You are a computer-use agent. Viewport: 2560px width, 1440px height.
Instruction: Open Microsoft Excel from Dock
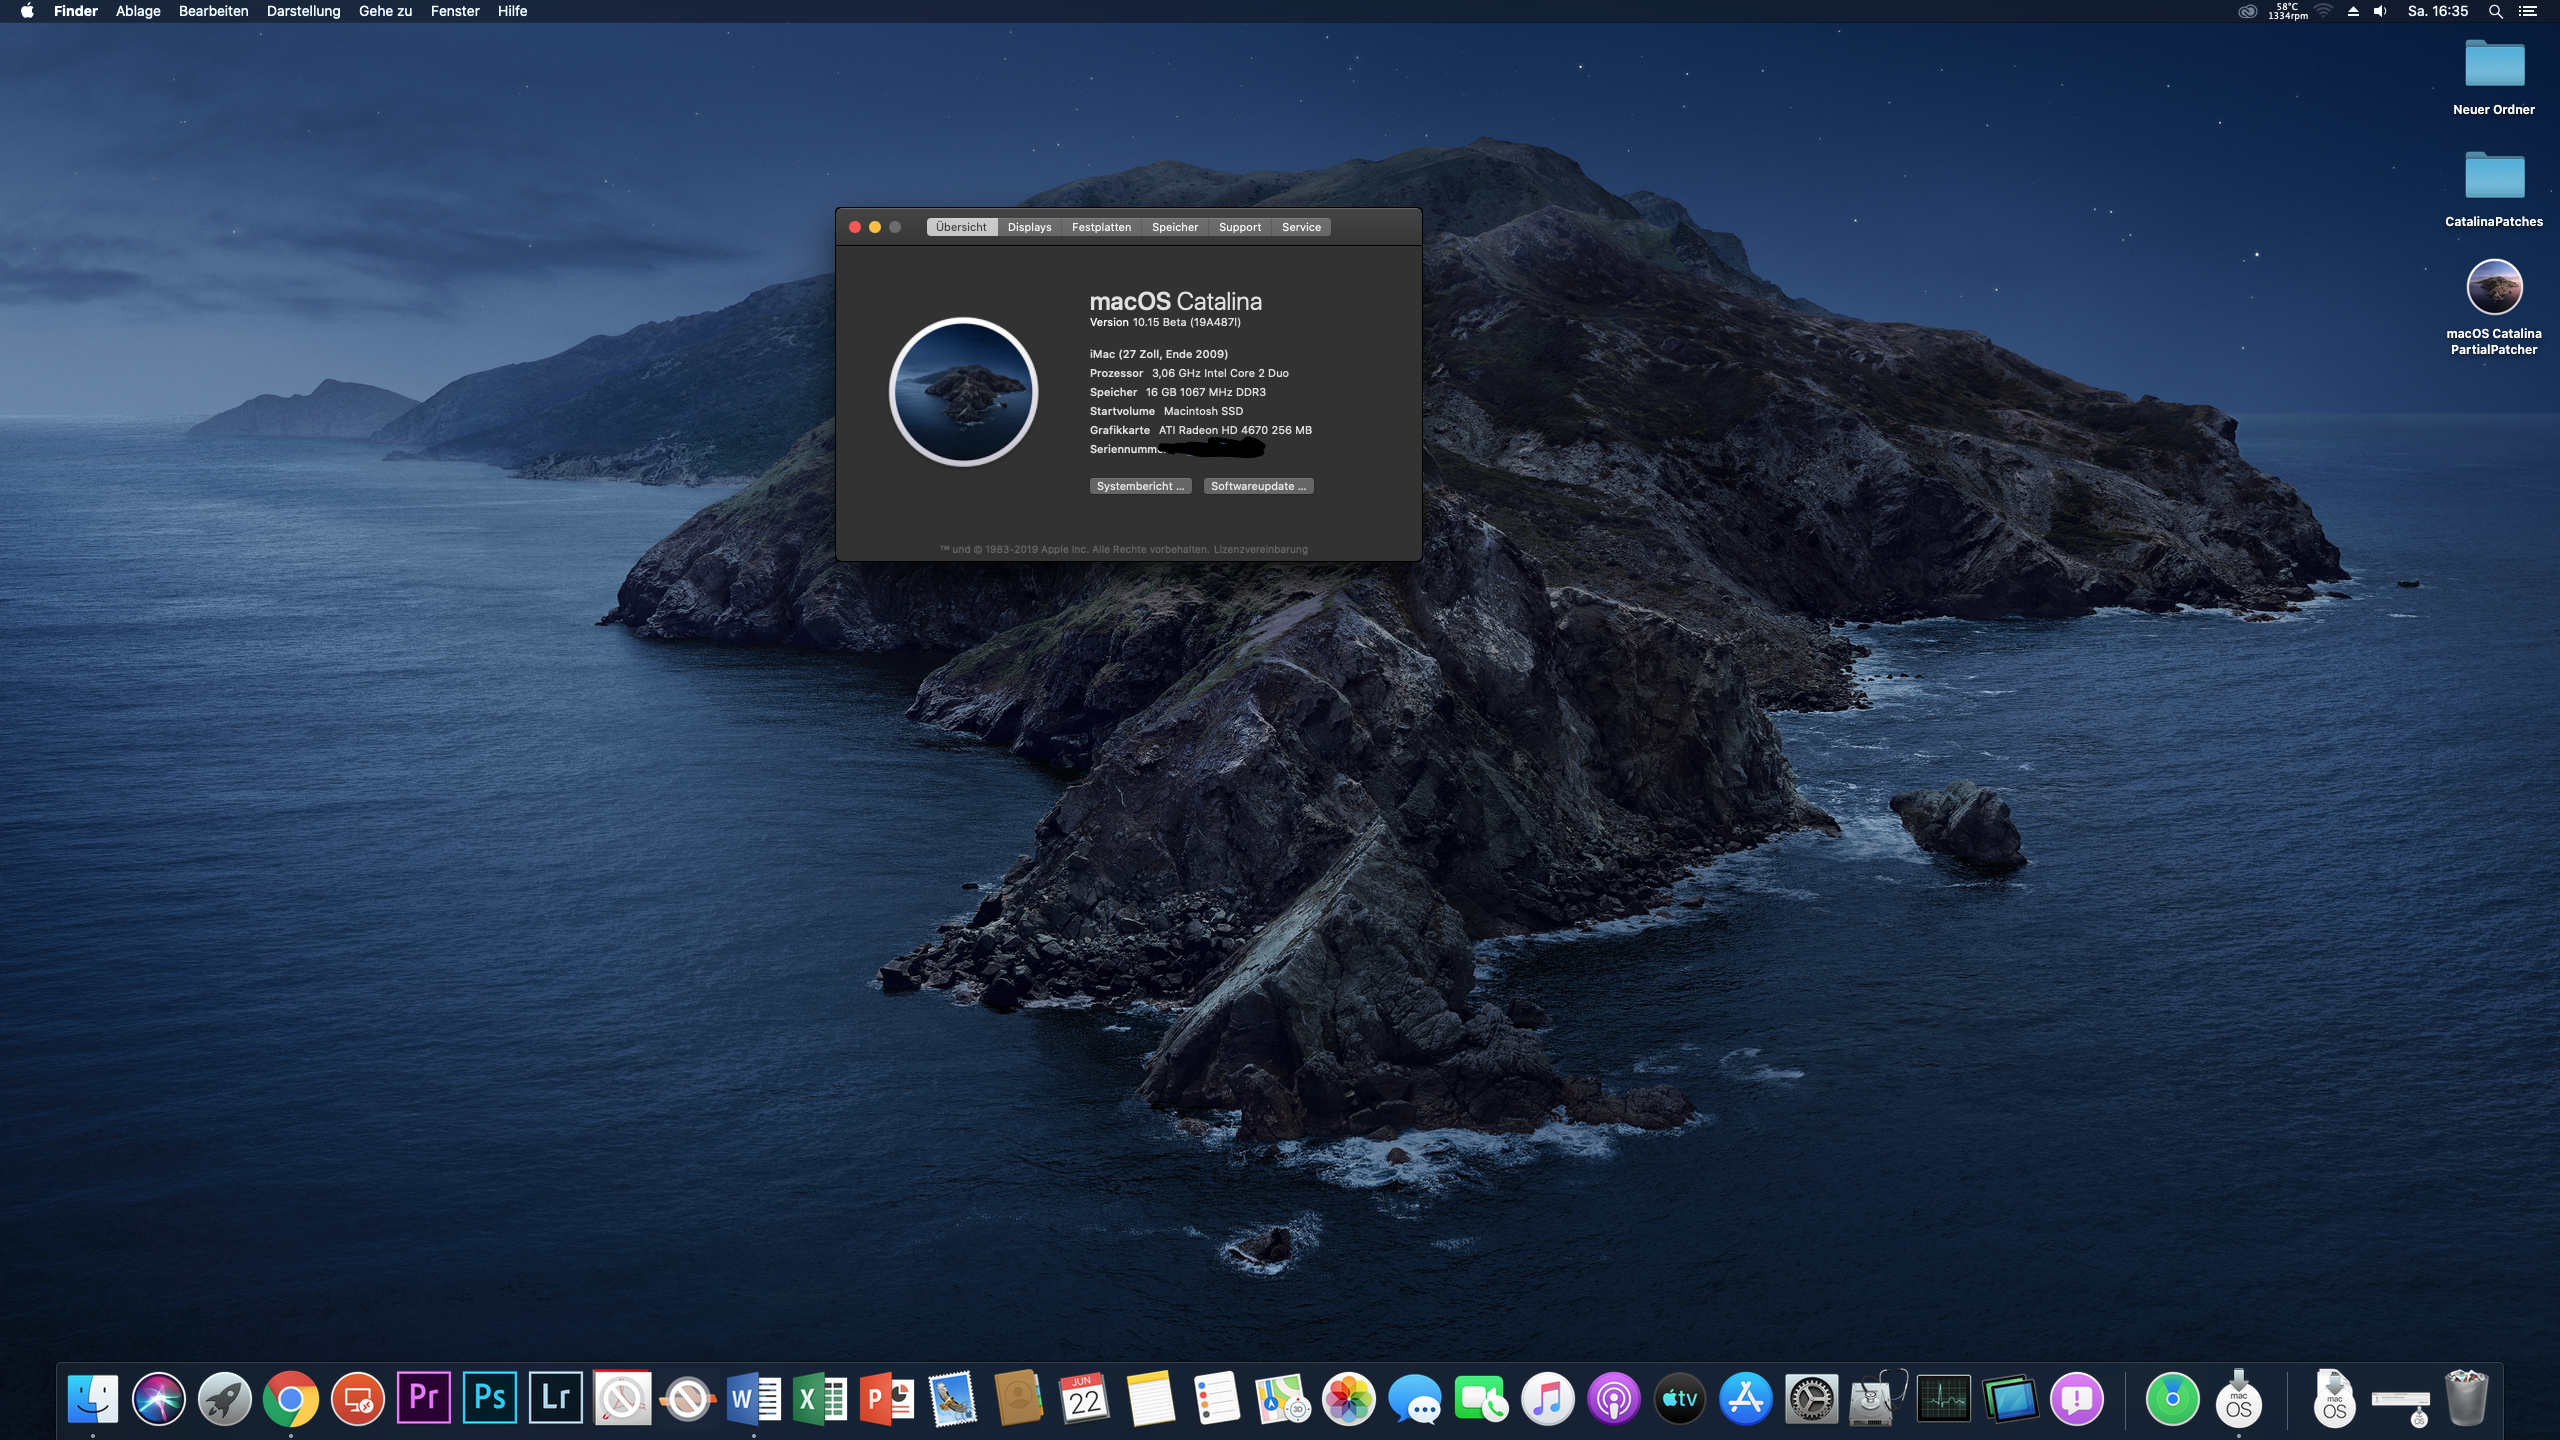818,1398
